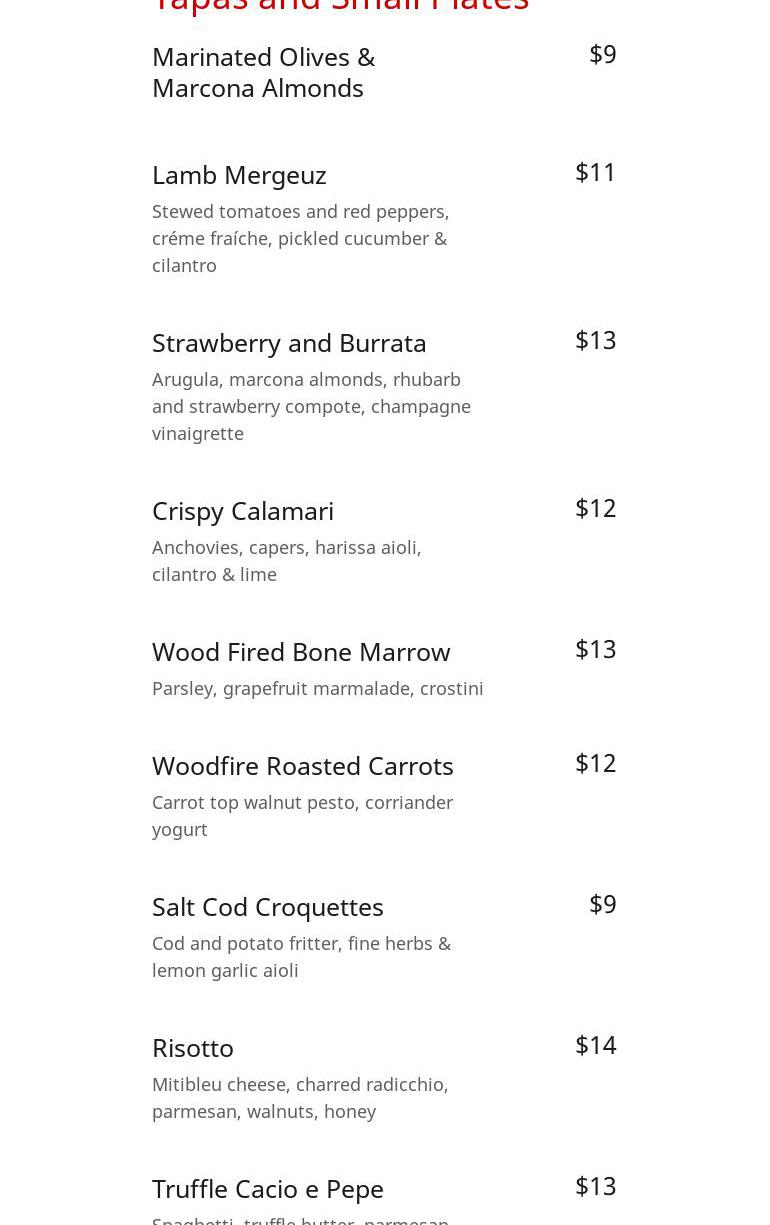Select the $9 price for Salt Cod Croquettes
Screen dimensions: 770x1225
pyautogui.click(x=603, y=904)
